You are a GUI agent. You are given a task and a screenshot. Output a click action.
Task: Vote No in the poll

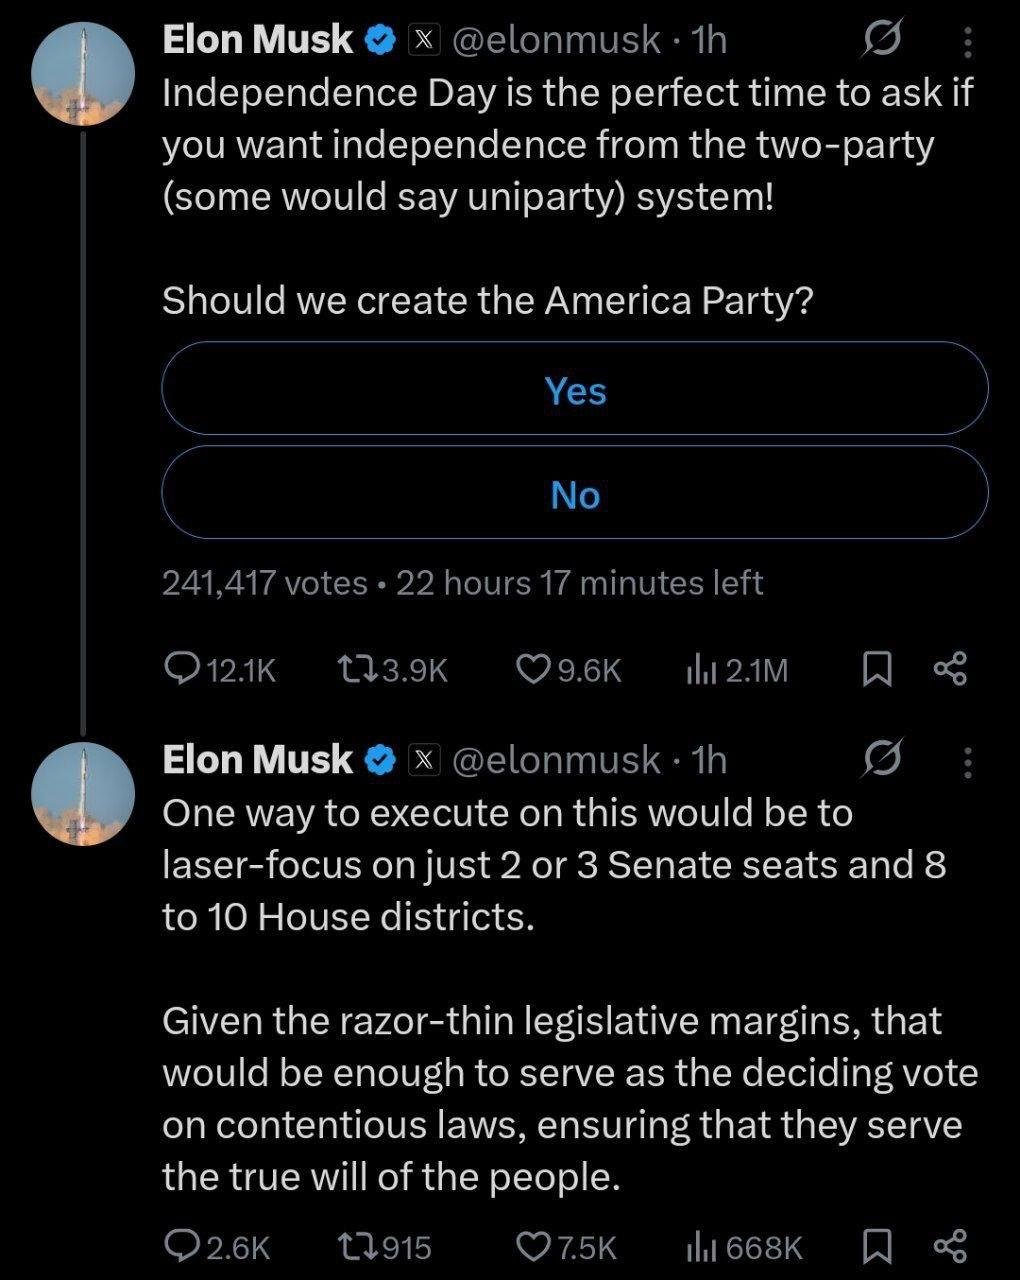pos(575,494)
